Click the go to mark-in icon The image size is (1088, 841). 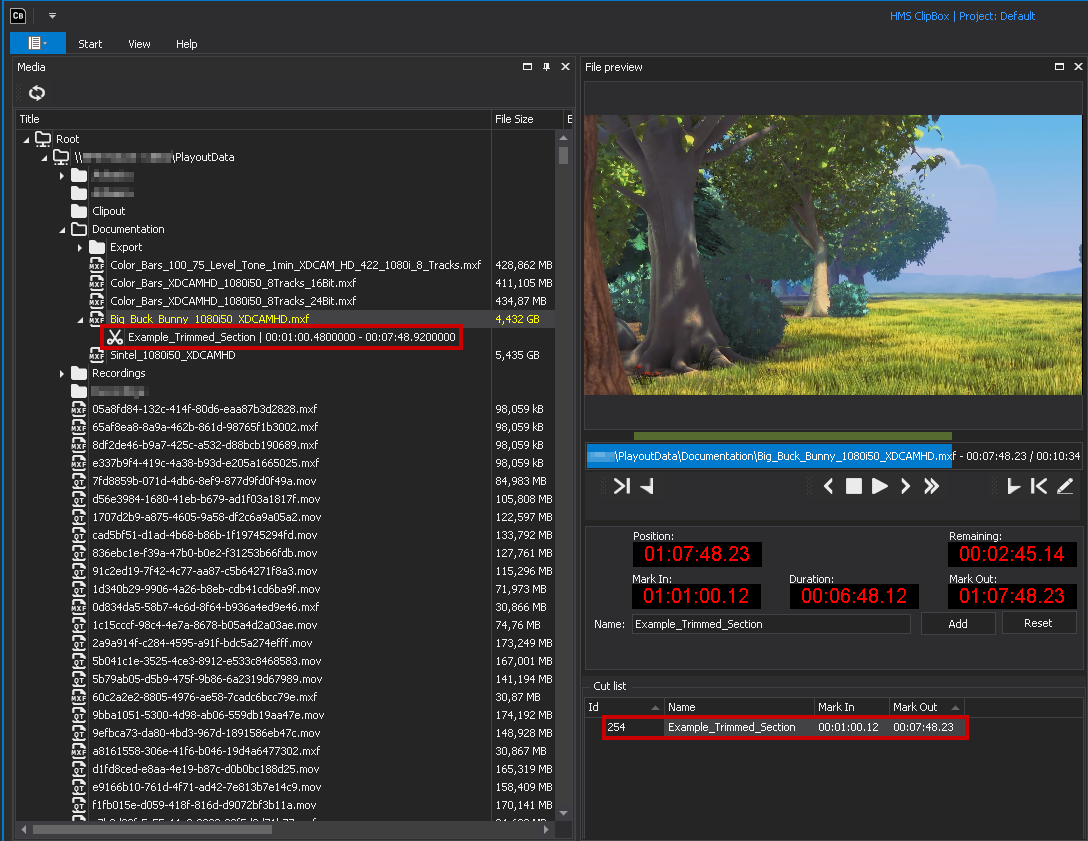(x=1039, y=486)
